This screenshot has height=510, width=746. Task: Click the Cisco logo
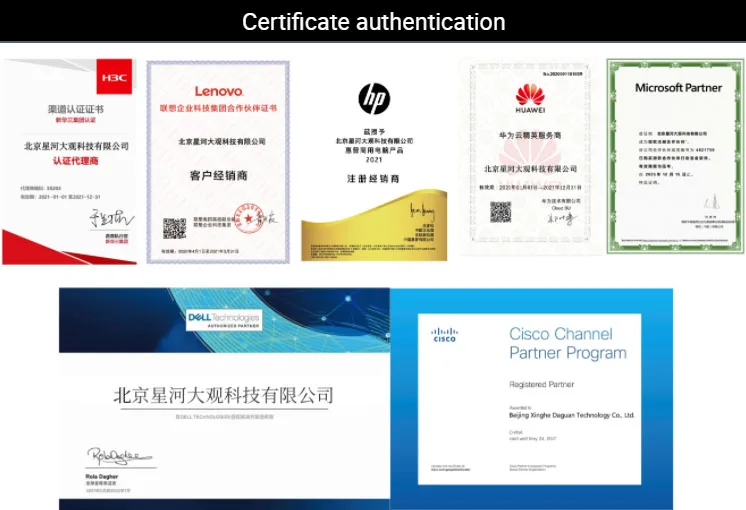click(444, 334)
